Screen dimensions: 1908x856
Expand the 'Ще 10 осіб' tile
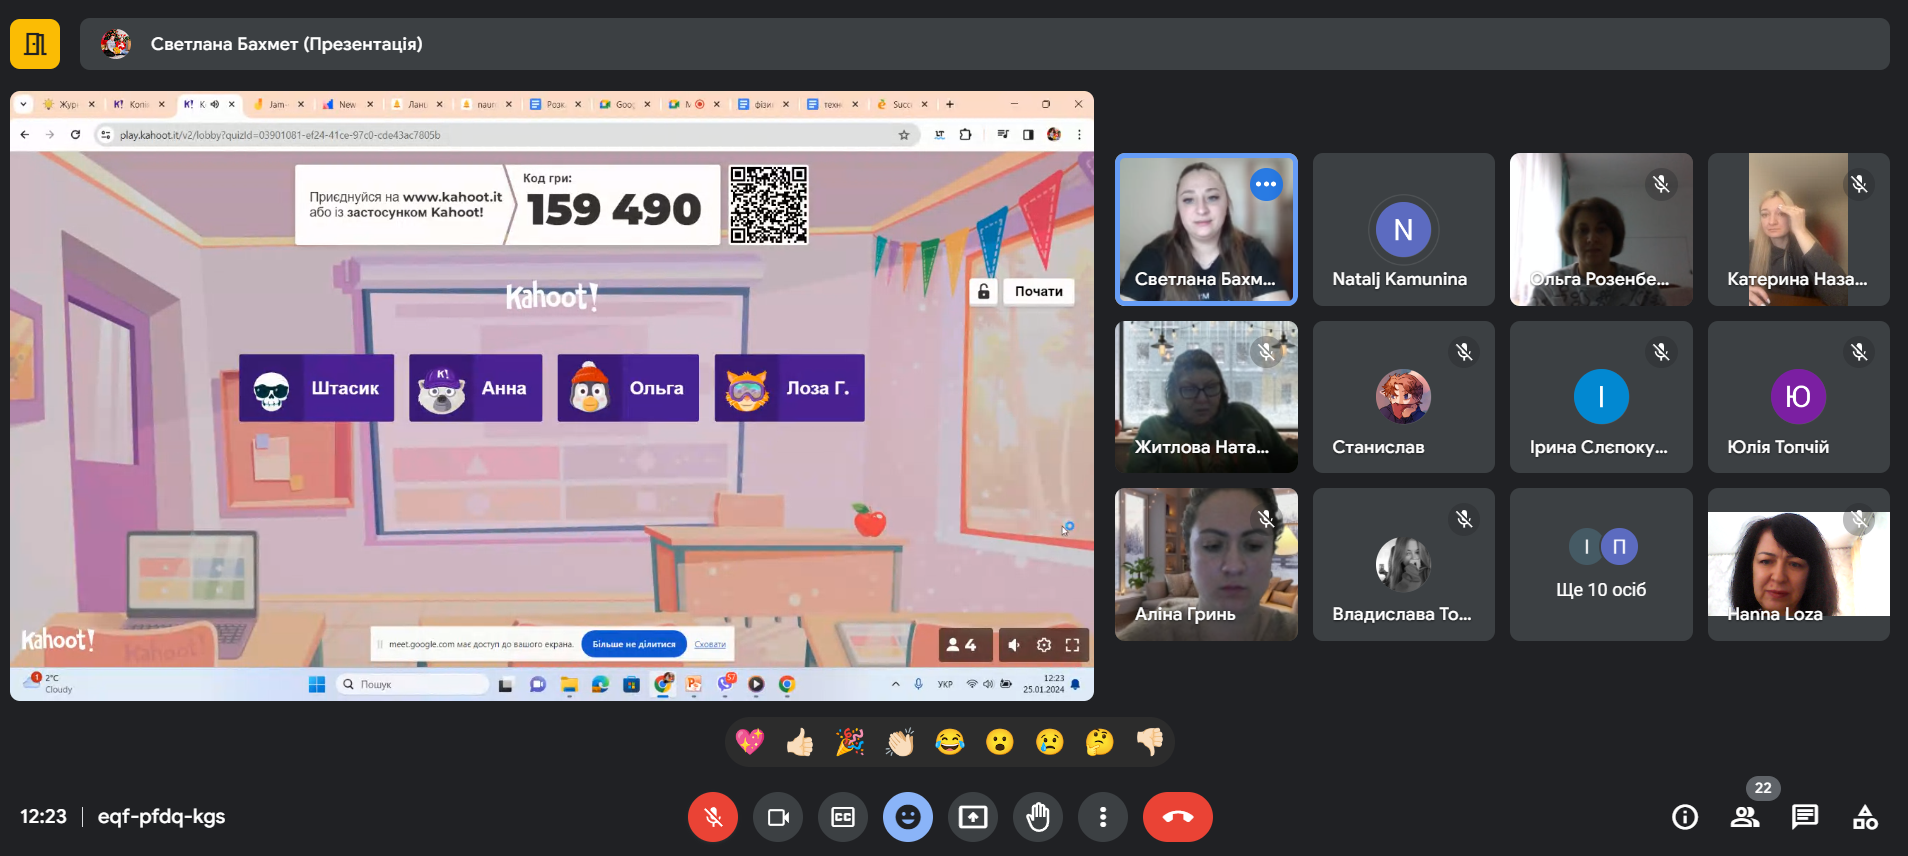[1600, 565]
